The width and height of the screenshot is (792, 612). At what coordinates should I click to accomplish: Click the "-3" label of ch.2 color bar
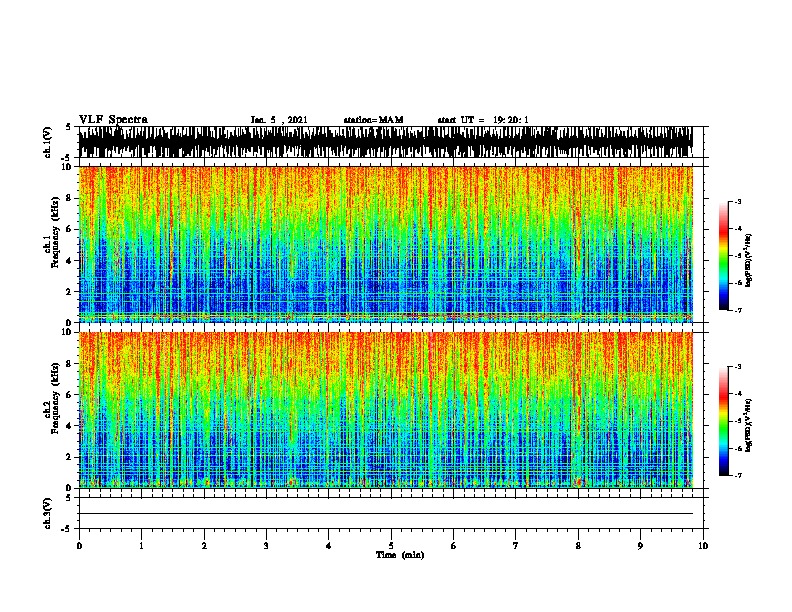point(737,367)
